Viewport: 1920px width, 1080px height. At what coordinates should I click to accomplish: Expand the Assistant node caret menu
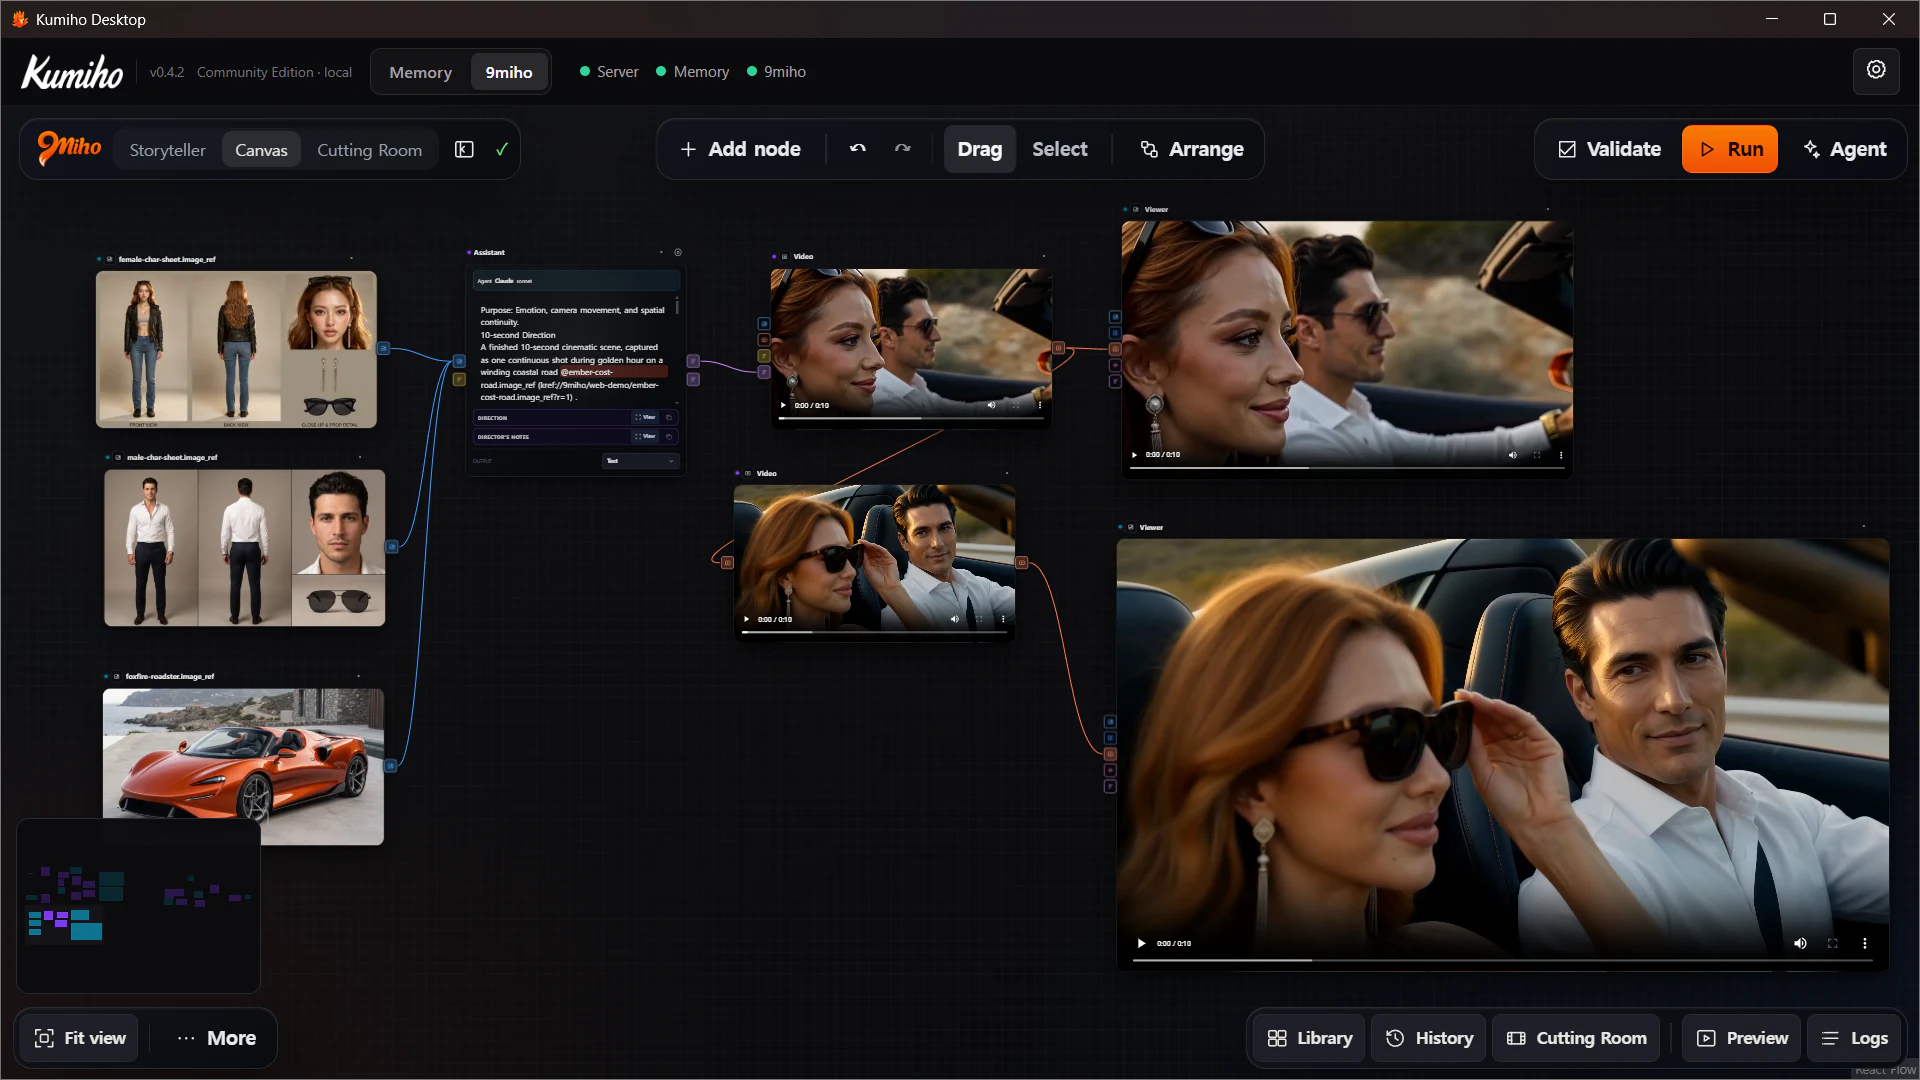661,252
